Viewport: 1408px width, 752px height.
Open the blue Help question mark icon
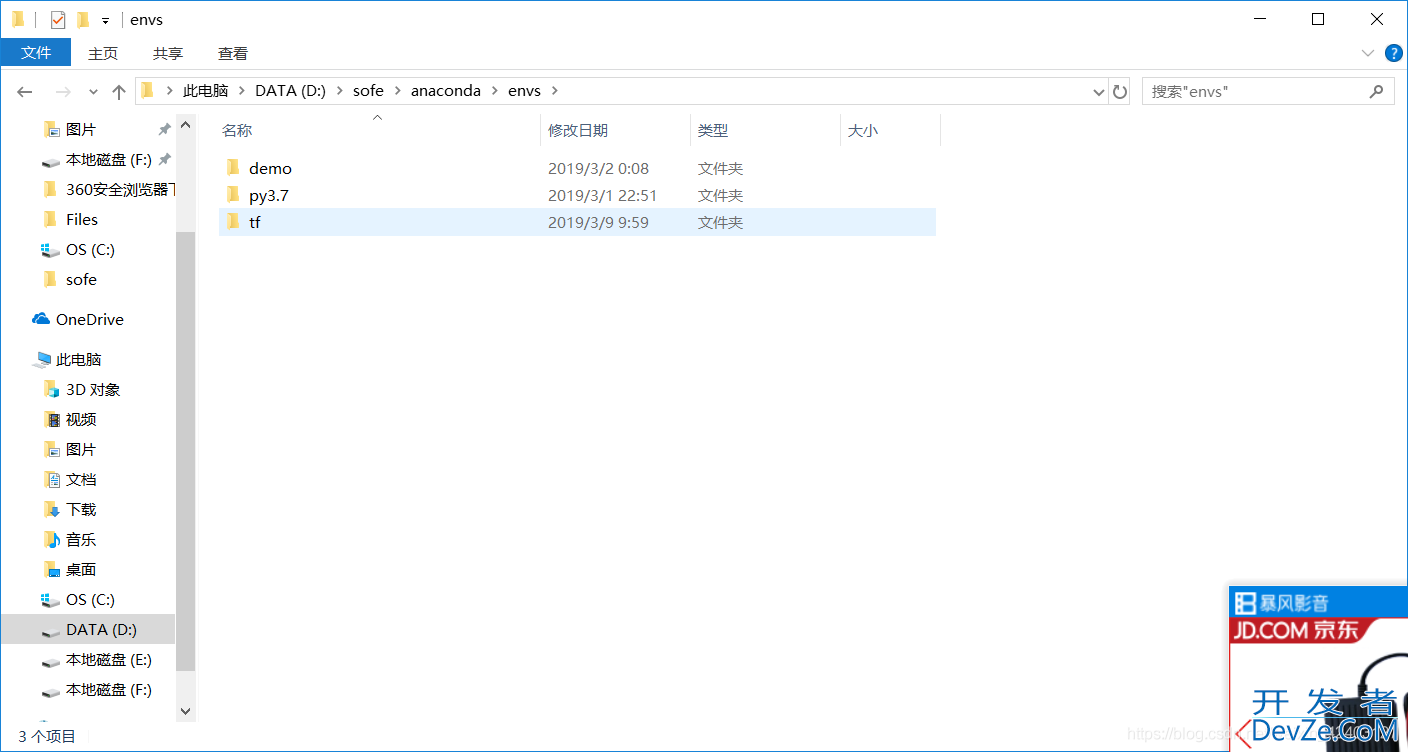[1394, 53]
